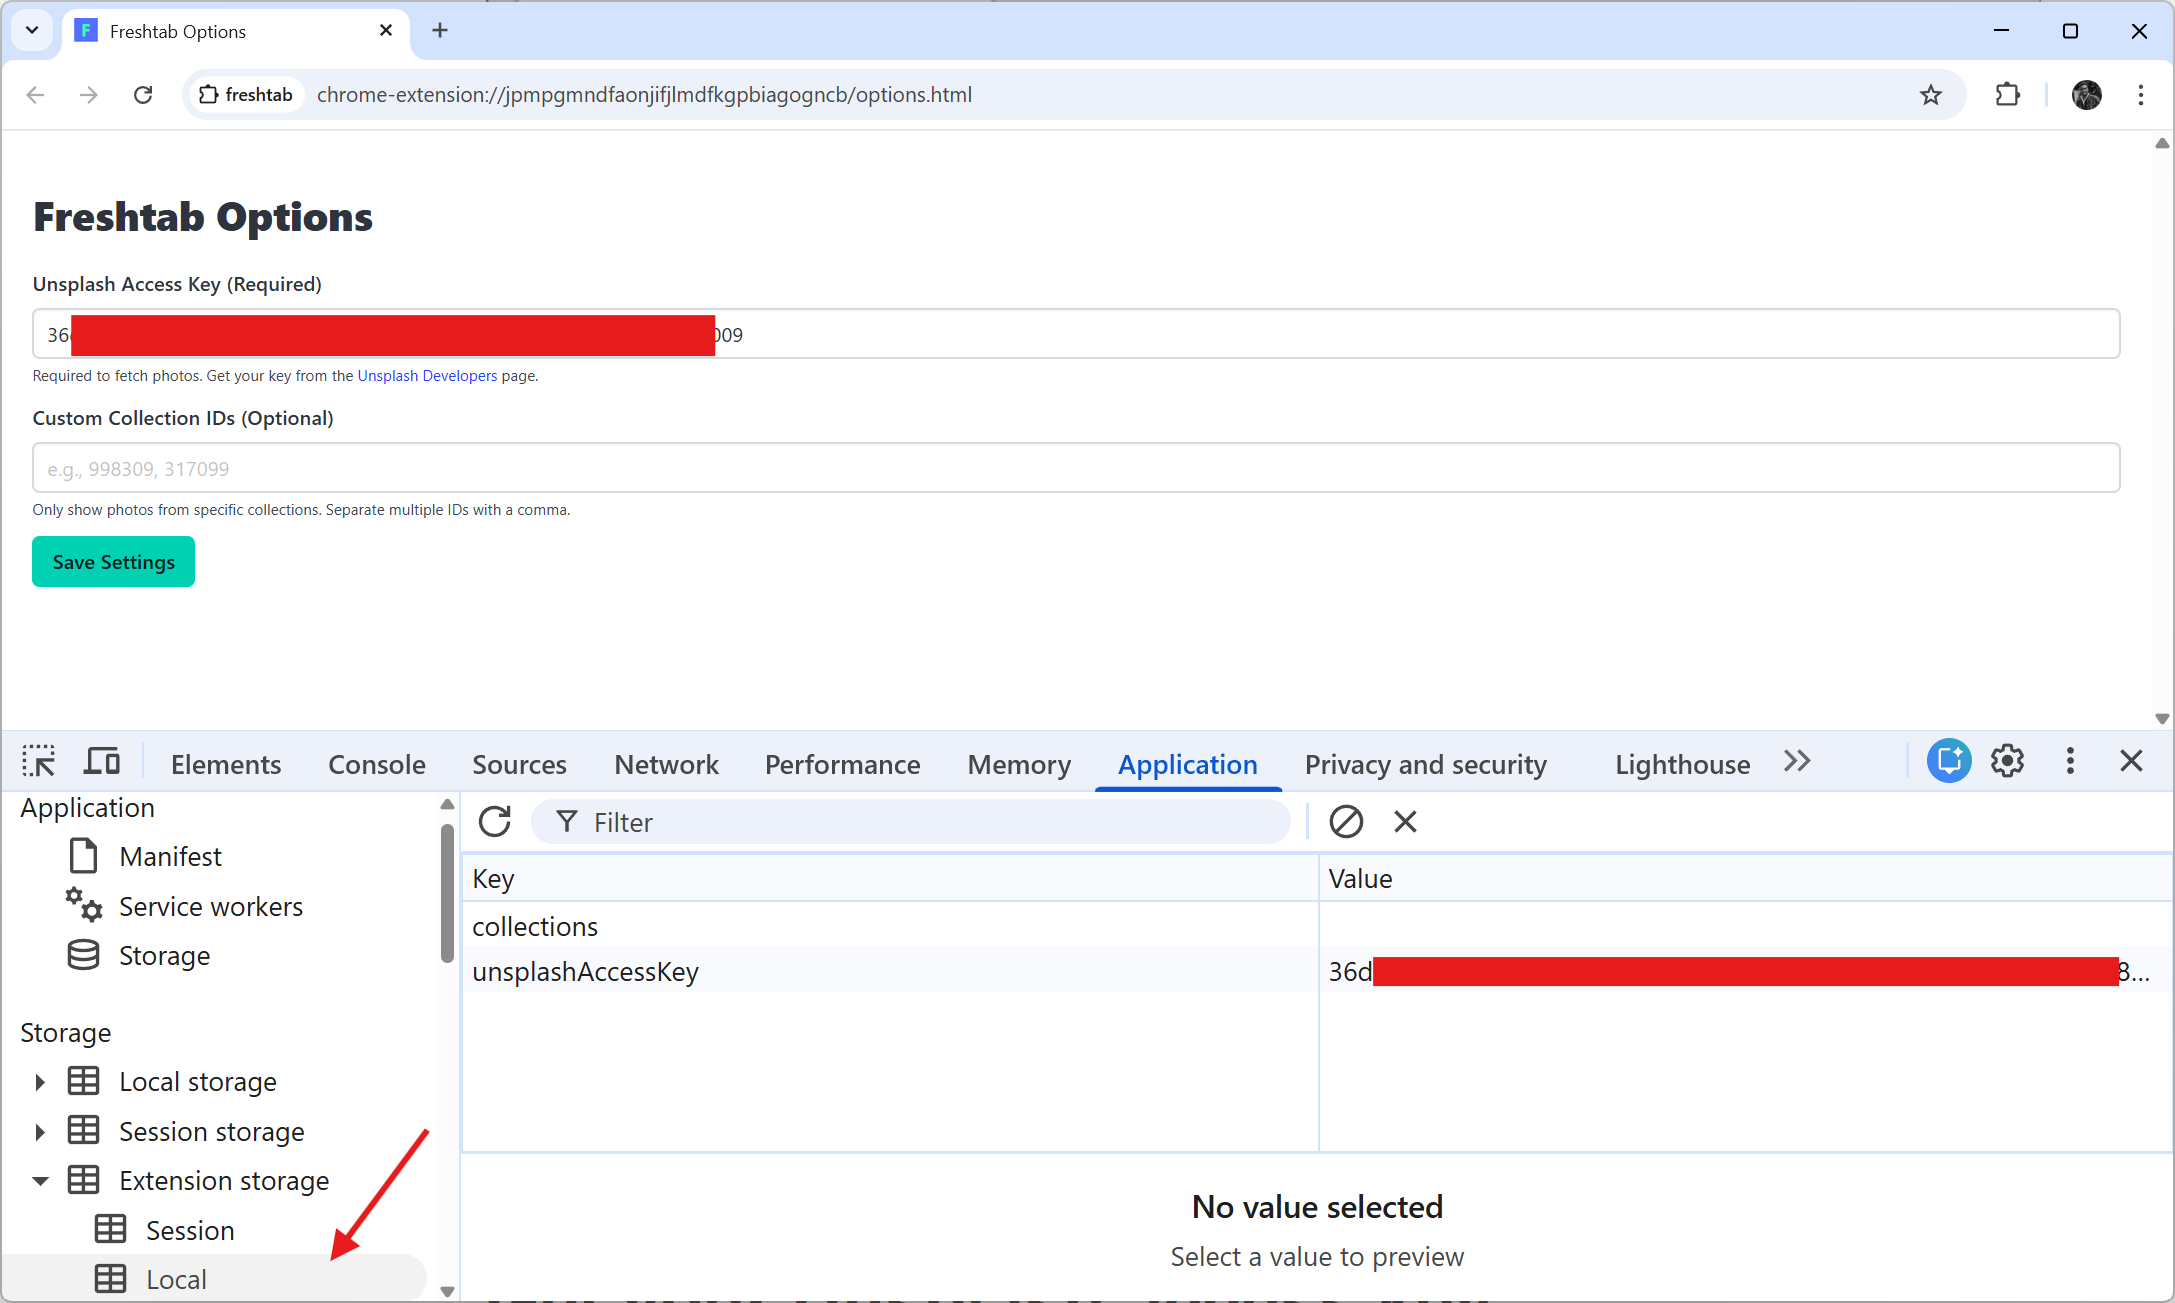Open the DevTools three-dot menu
The width and height of the screenshot is (2175, 1303).
[x=2069, y=761]
